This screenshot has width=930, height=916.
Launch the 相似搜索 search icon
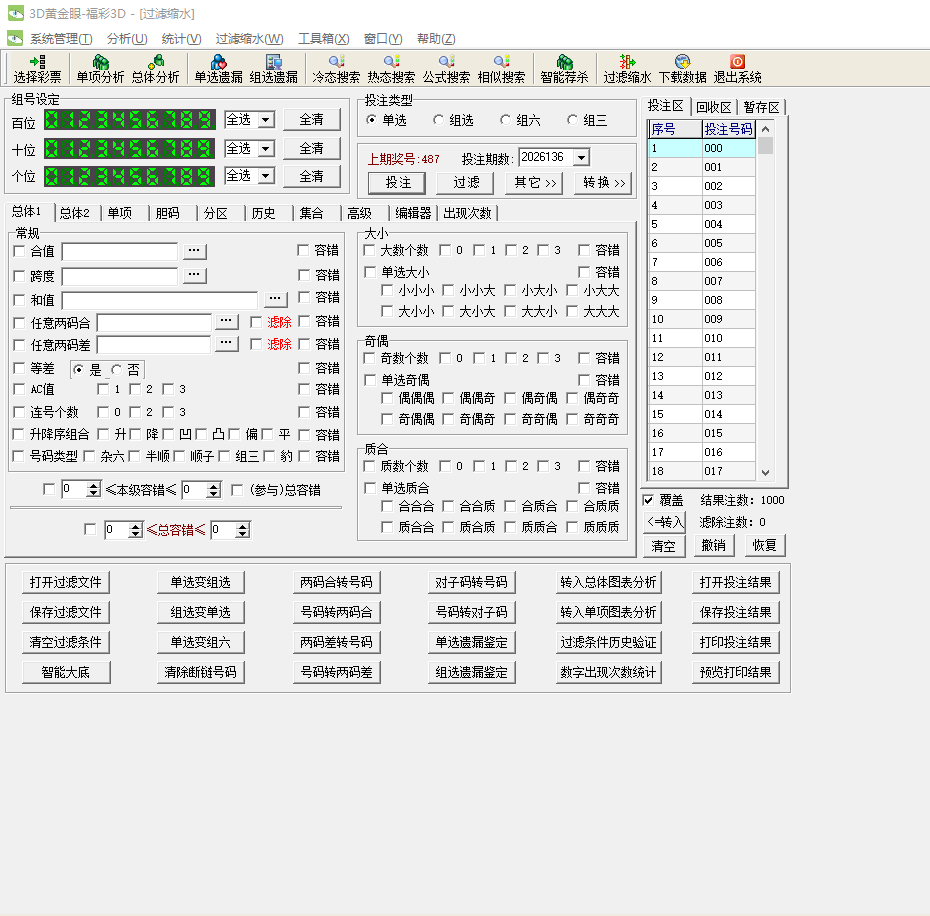coord(501,69)
